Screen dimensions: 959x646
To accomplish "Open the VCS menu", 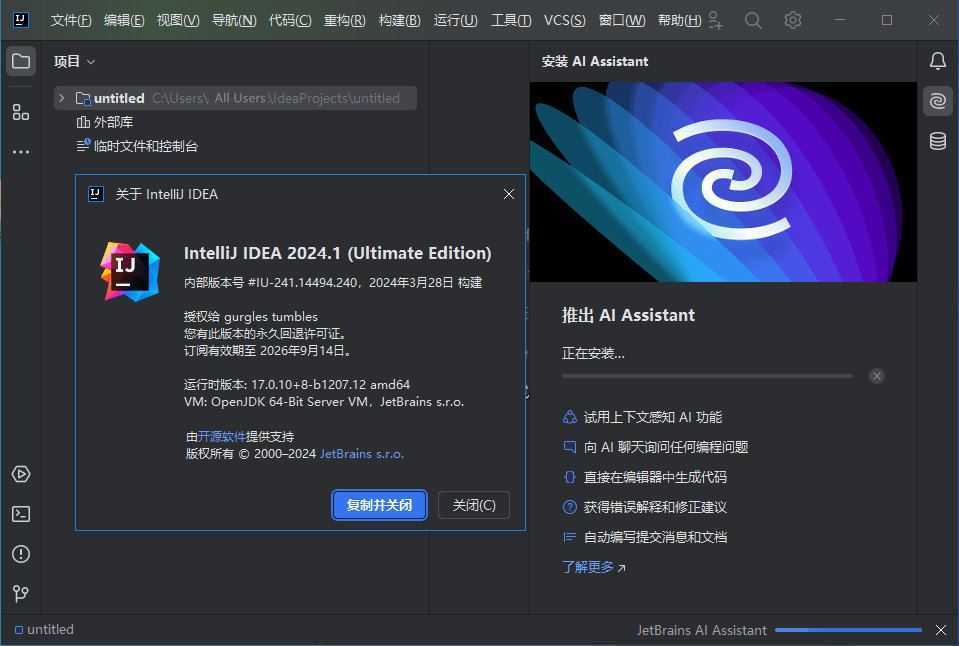I will tap(564, 19).
